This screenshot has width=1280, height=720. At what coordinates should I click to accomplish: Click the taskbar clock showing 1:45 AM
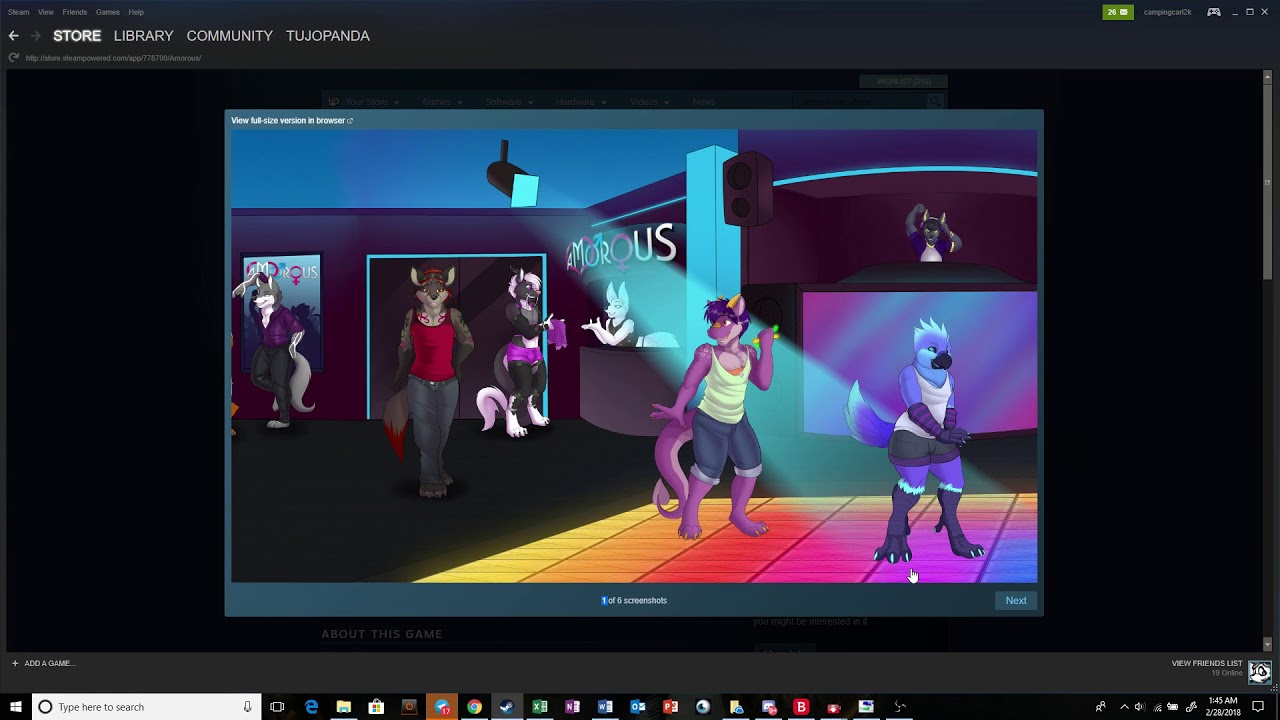1223,707
